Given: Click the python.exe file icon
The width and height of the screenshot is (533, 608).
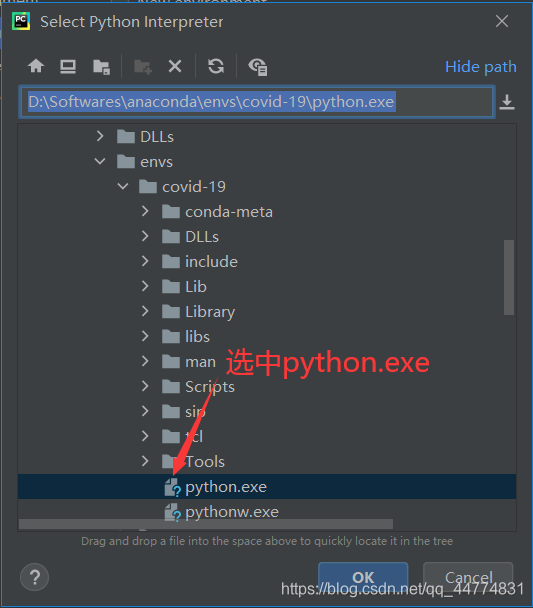Looking at the screenshot, I should pos(172,487).
